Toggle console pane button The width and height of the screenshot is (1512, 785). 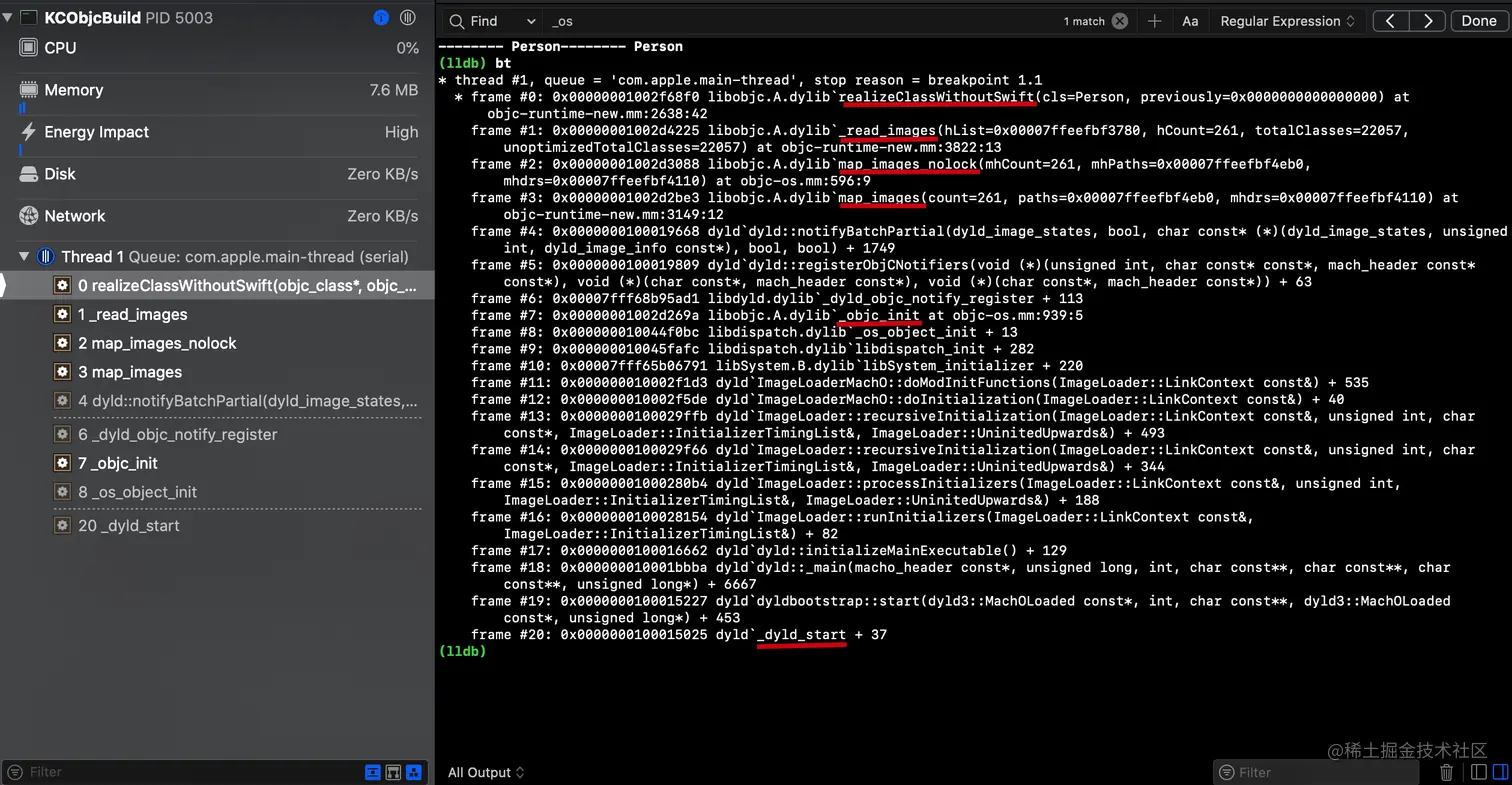tap(1500, 772)
